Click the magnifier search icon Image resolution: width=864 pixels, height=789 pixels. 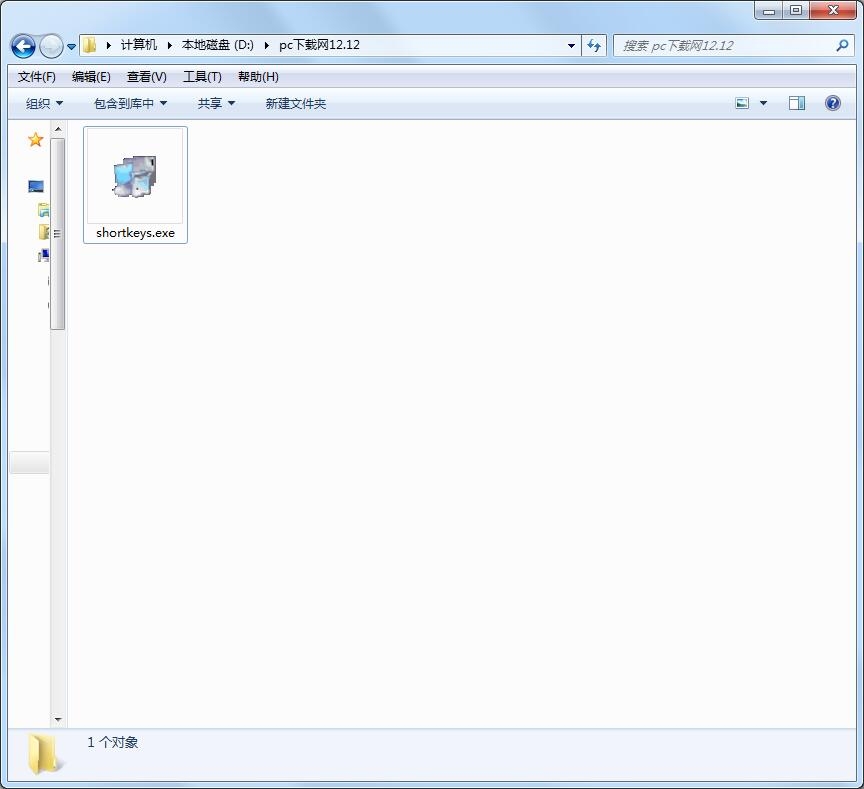pos(842,46)
